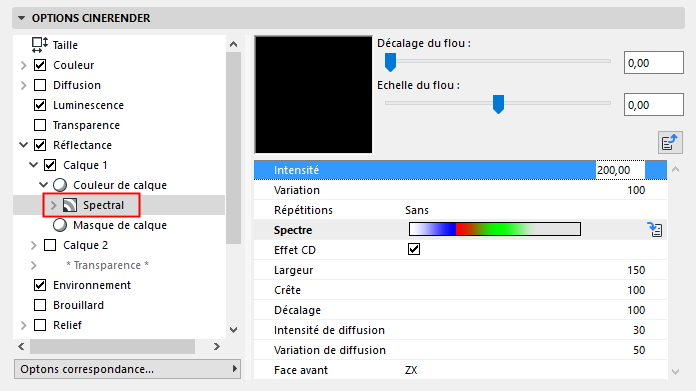Select the Masque de calque row
This screenshot has height=391, width=696.
[x=119, y=225]
